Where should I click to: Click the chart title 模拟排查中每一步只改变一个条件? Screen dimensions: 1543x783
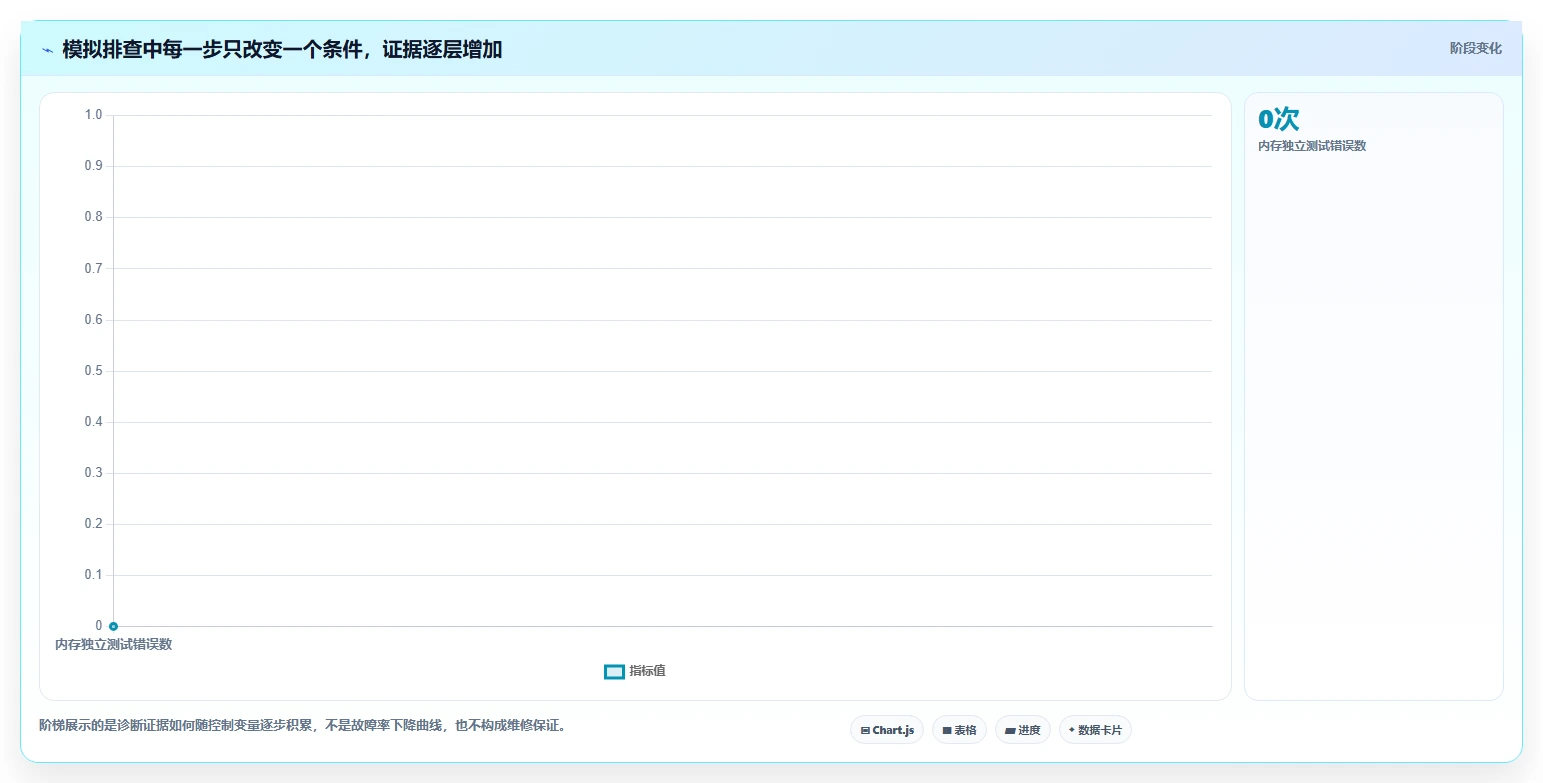282,50
